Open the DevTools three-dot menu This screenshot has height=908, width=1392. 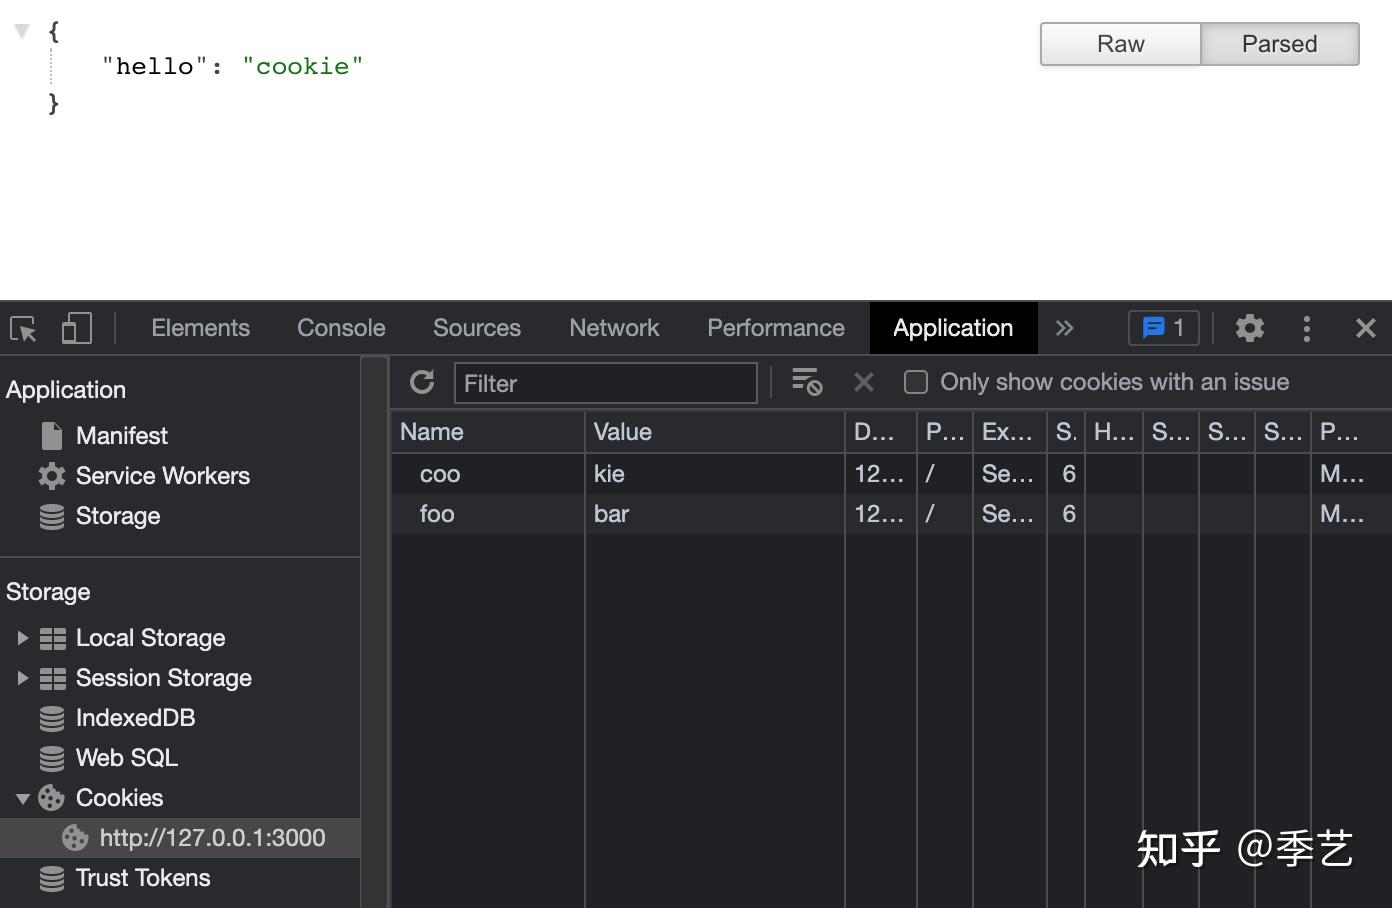pyautogui.click(x=1306, y=328)
